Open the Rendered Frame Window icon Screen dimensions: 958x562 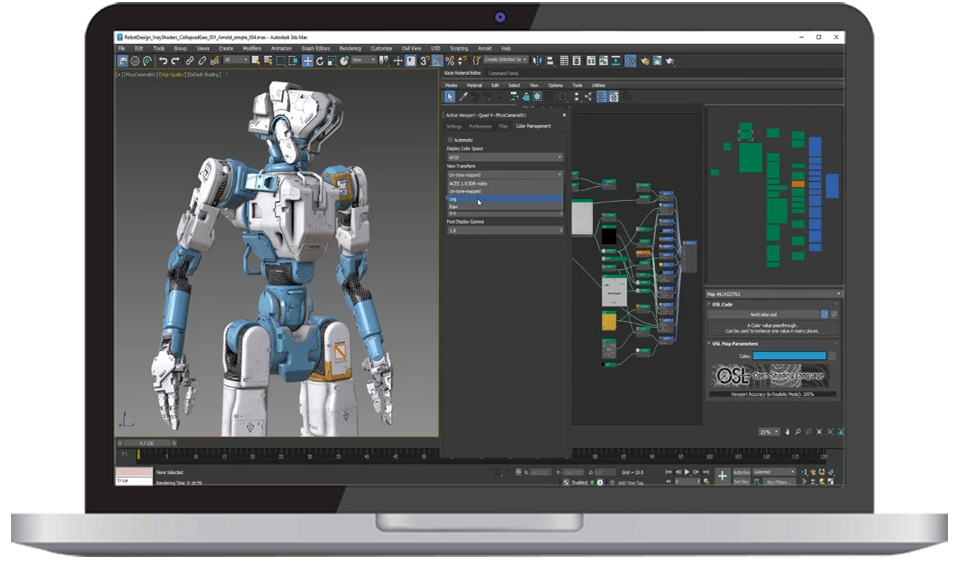tap(657, 61)
